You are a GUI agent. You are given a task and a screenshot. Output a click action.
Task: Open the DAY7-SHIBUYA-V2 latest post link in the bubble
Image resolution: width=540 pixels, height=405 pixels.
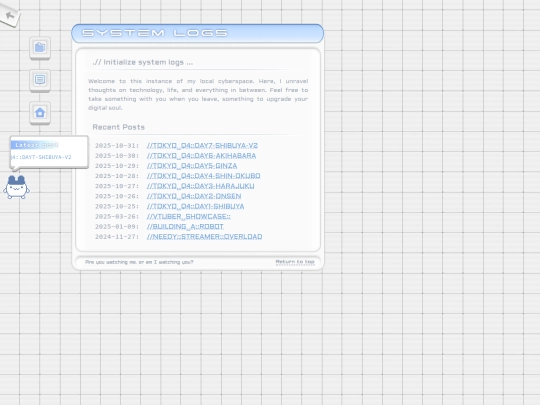41,157
